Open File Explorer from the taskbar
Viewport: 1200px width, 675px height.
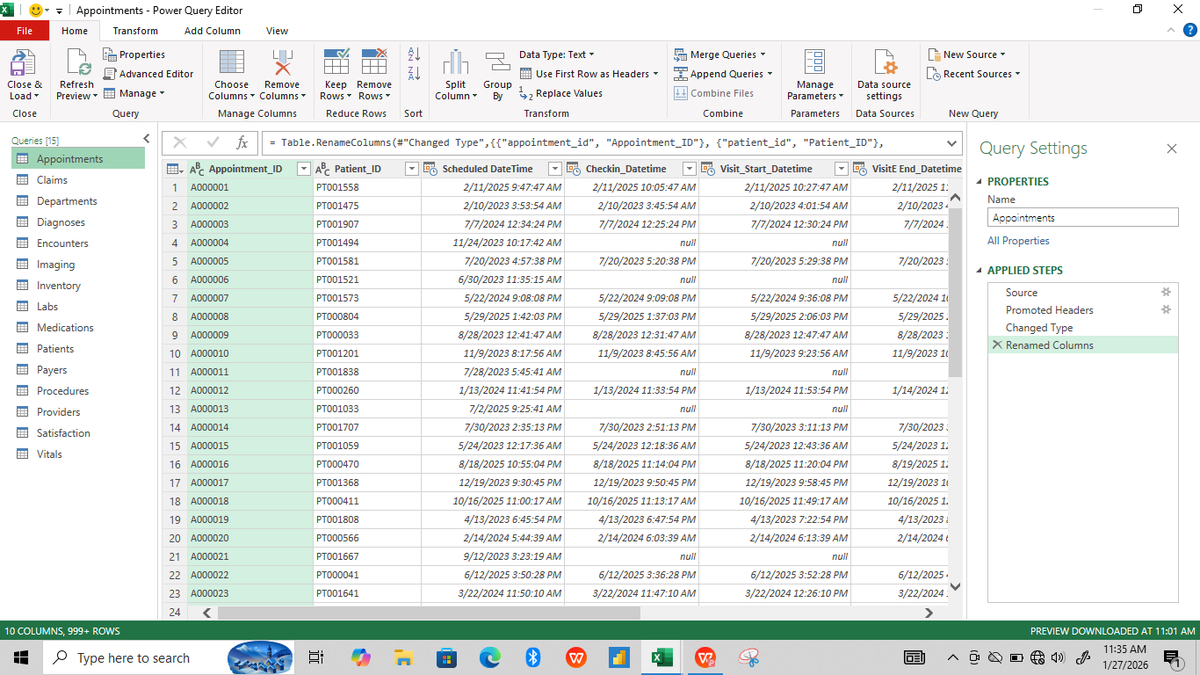click(402, 657)
